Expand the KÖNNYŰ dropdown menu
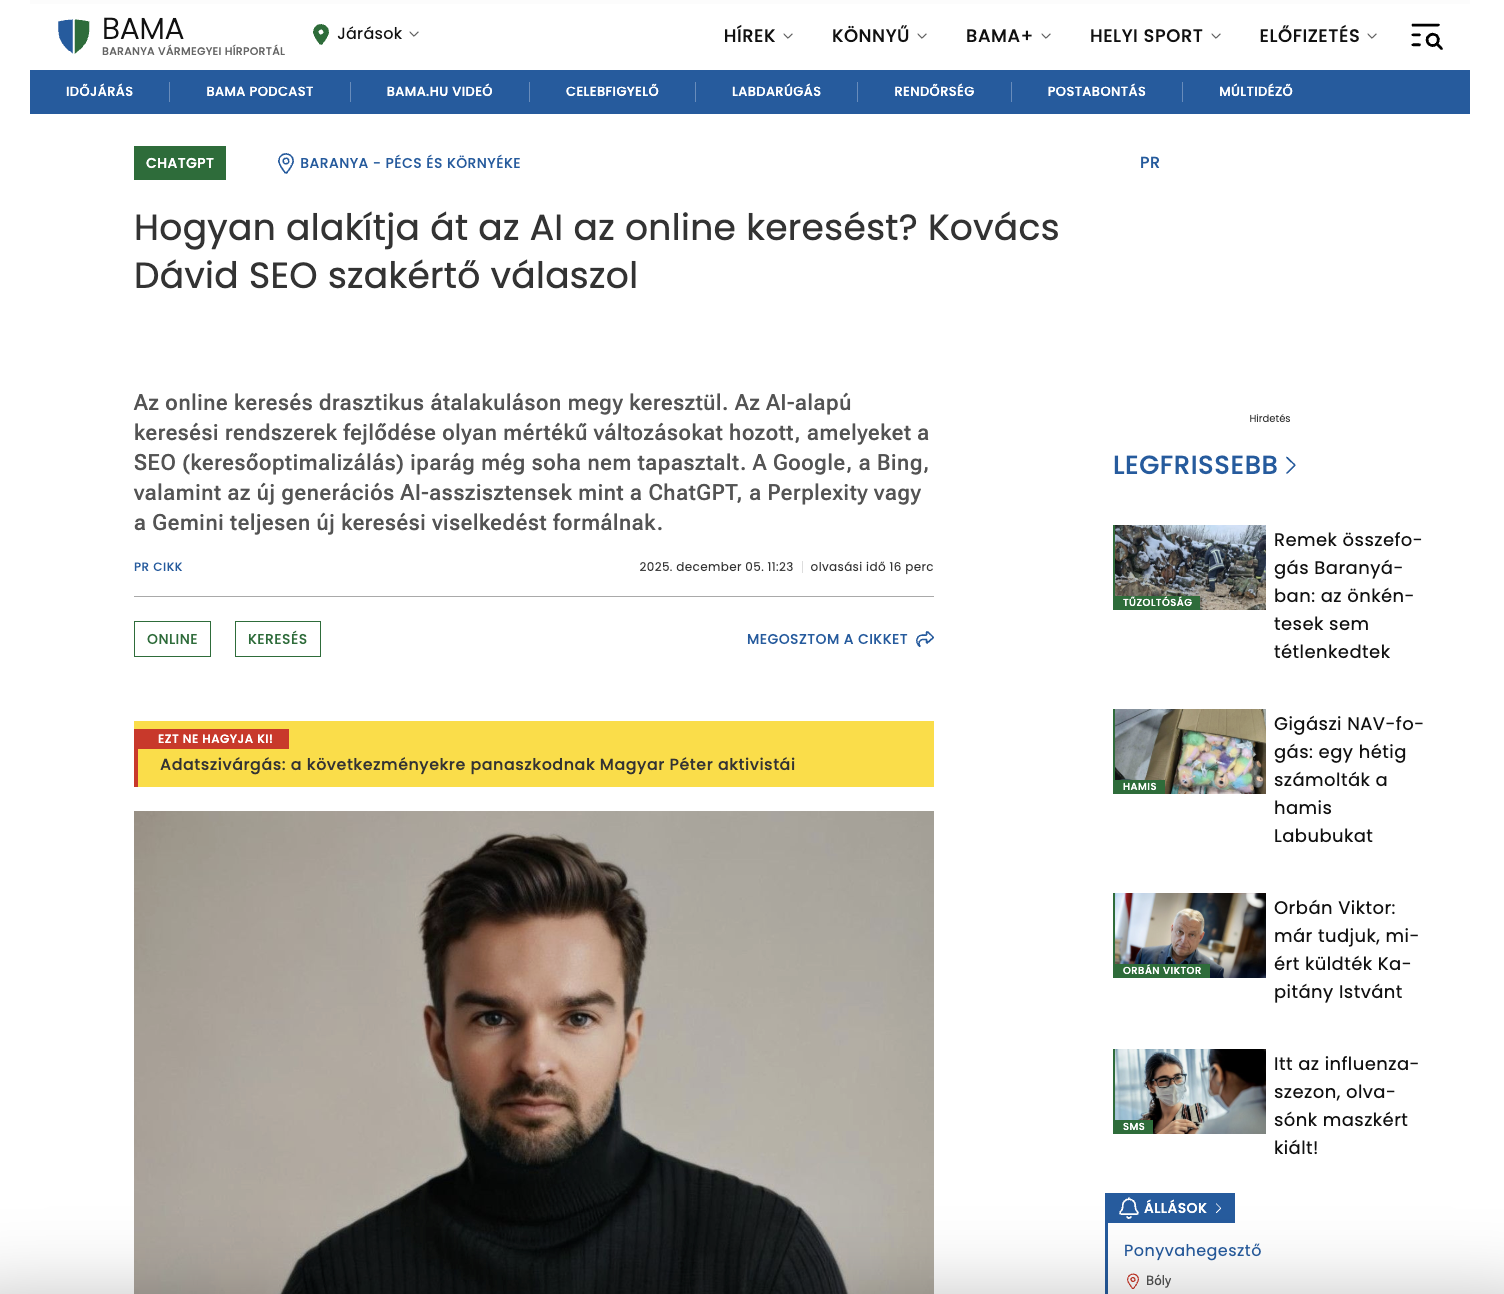Image resolution: width=1504 pixels, height=1294 pixels. click(x=880, y=36)
